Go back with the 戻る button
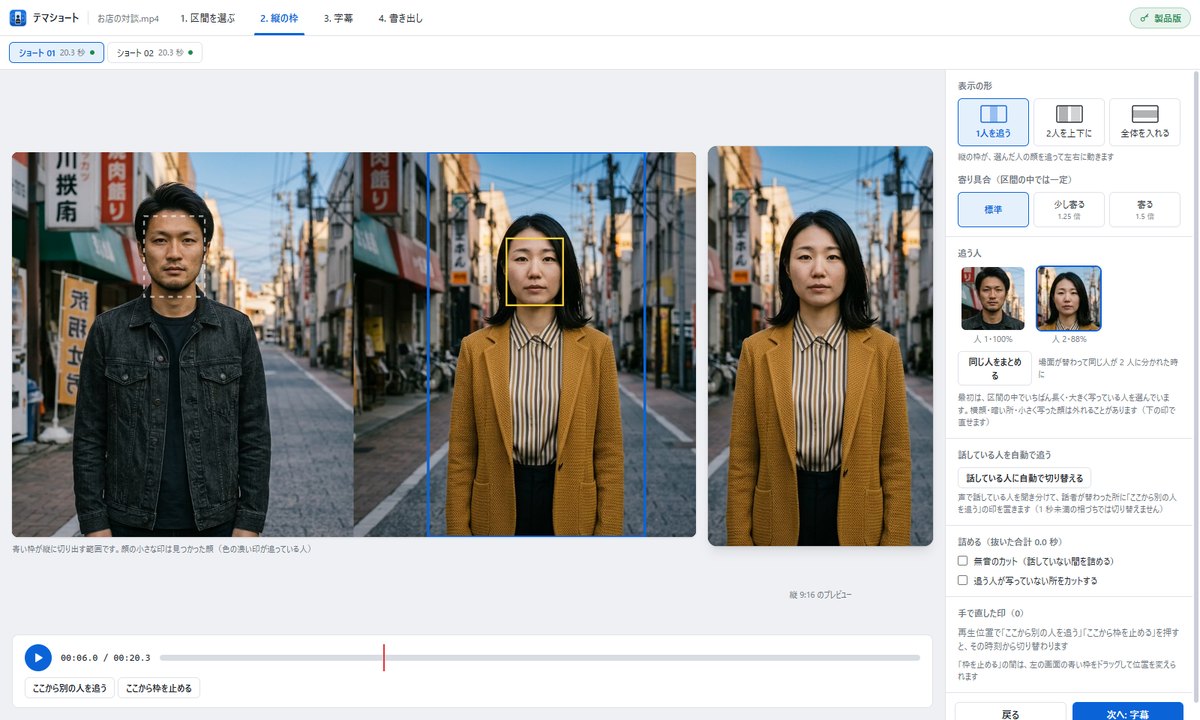 tap(1011, 713)
